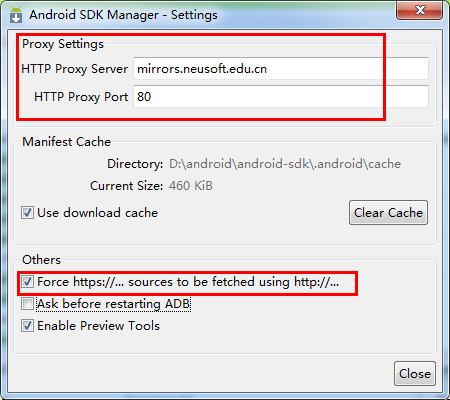Uncheck Enable Preview Tools
Image resolution: width=450 pixels, height=400 pixels.
coord(27,326)
